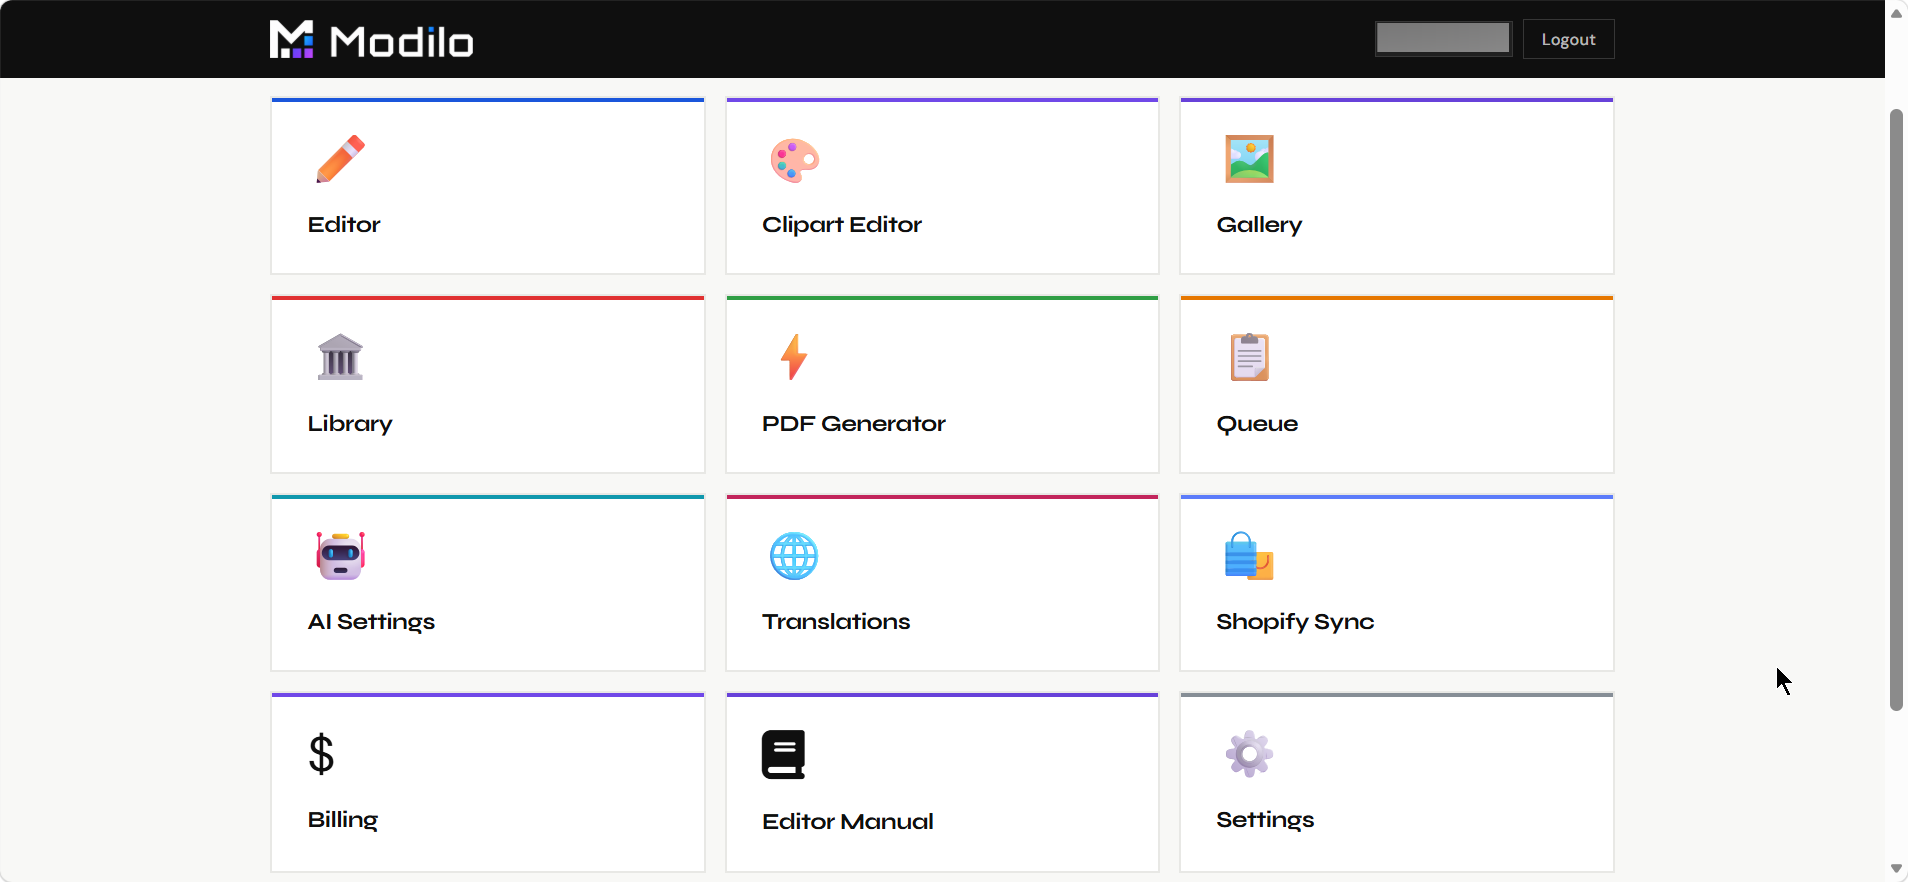Click the Modilo M logo mark
Screen dimensions: 1908x882
click(x=292, y=39)
